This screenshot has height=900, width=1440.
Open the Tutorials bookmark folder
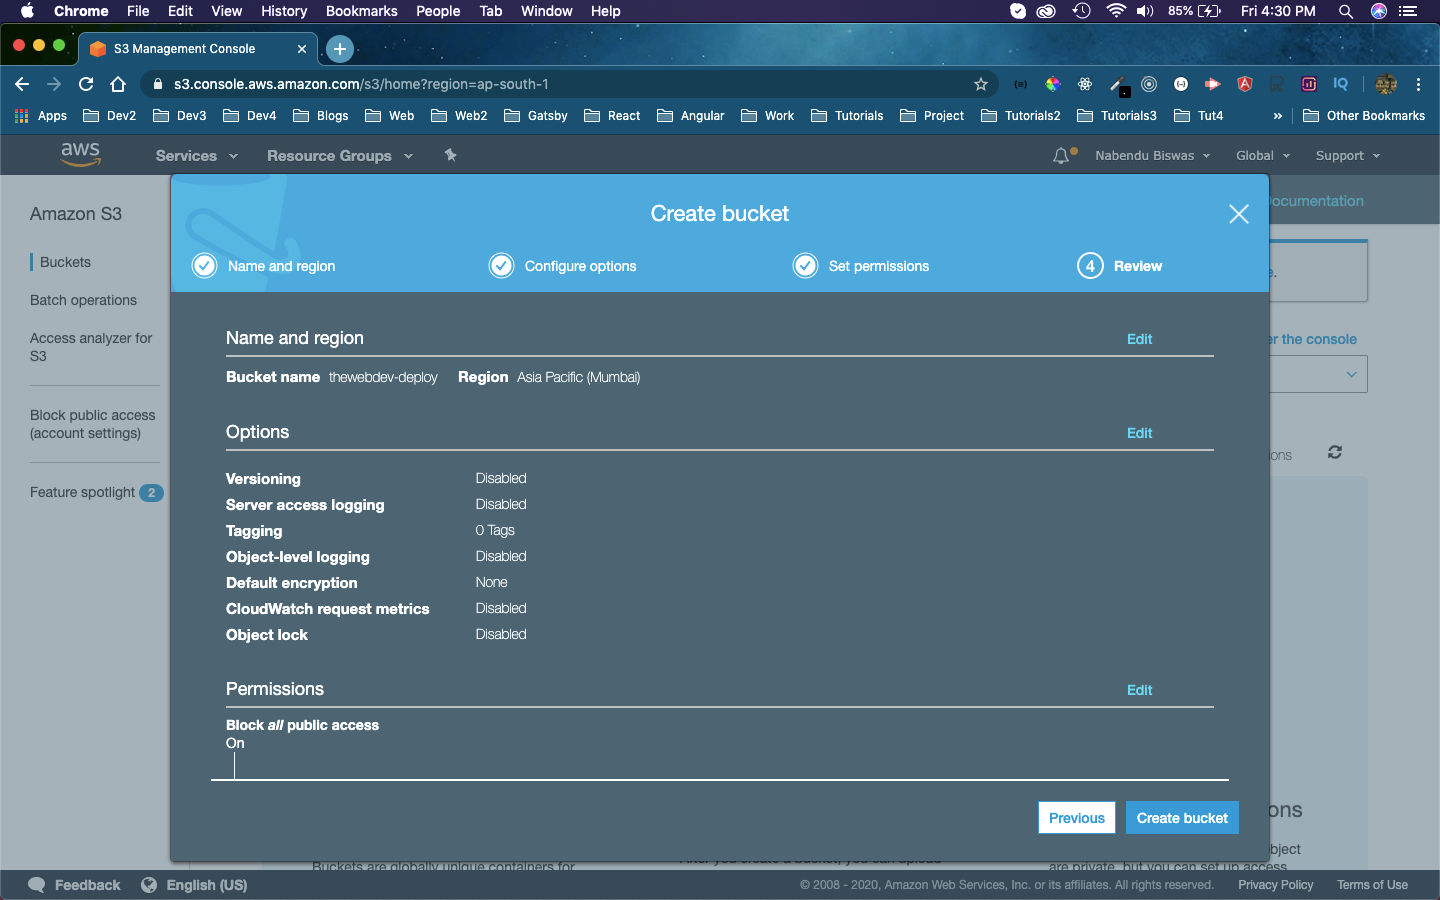point(847,116)
